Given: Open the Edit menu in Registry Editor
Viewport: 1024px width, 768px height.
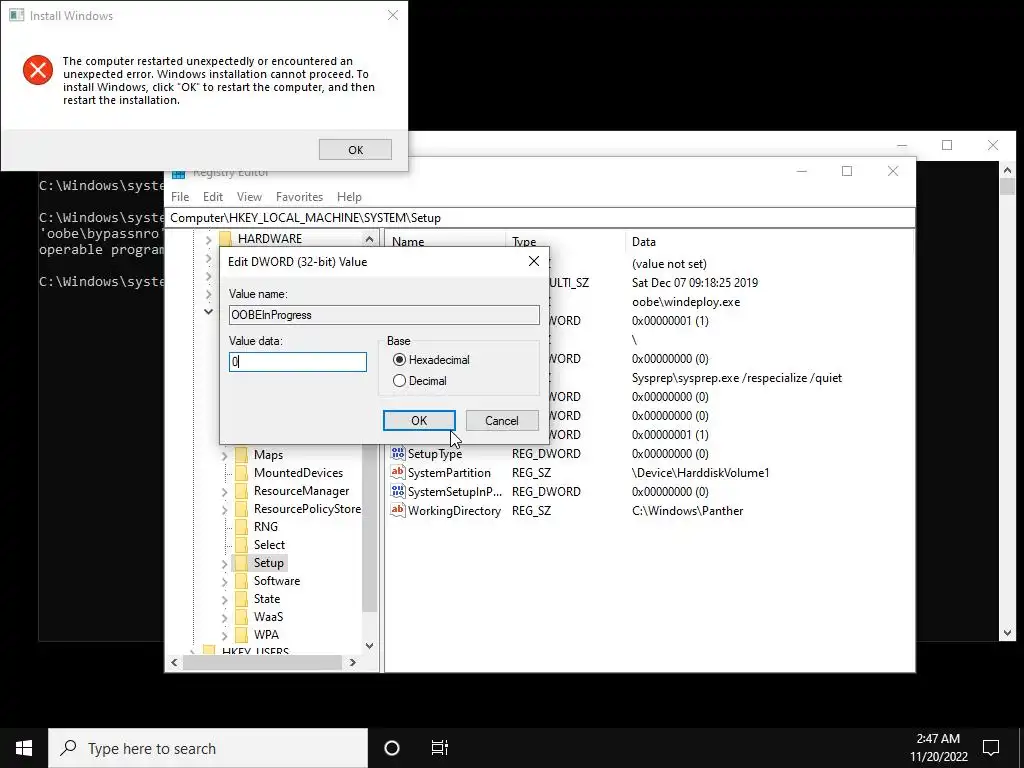Looking at the screenshot, I should point(213,197).
